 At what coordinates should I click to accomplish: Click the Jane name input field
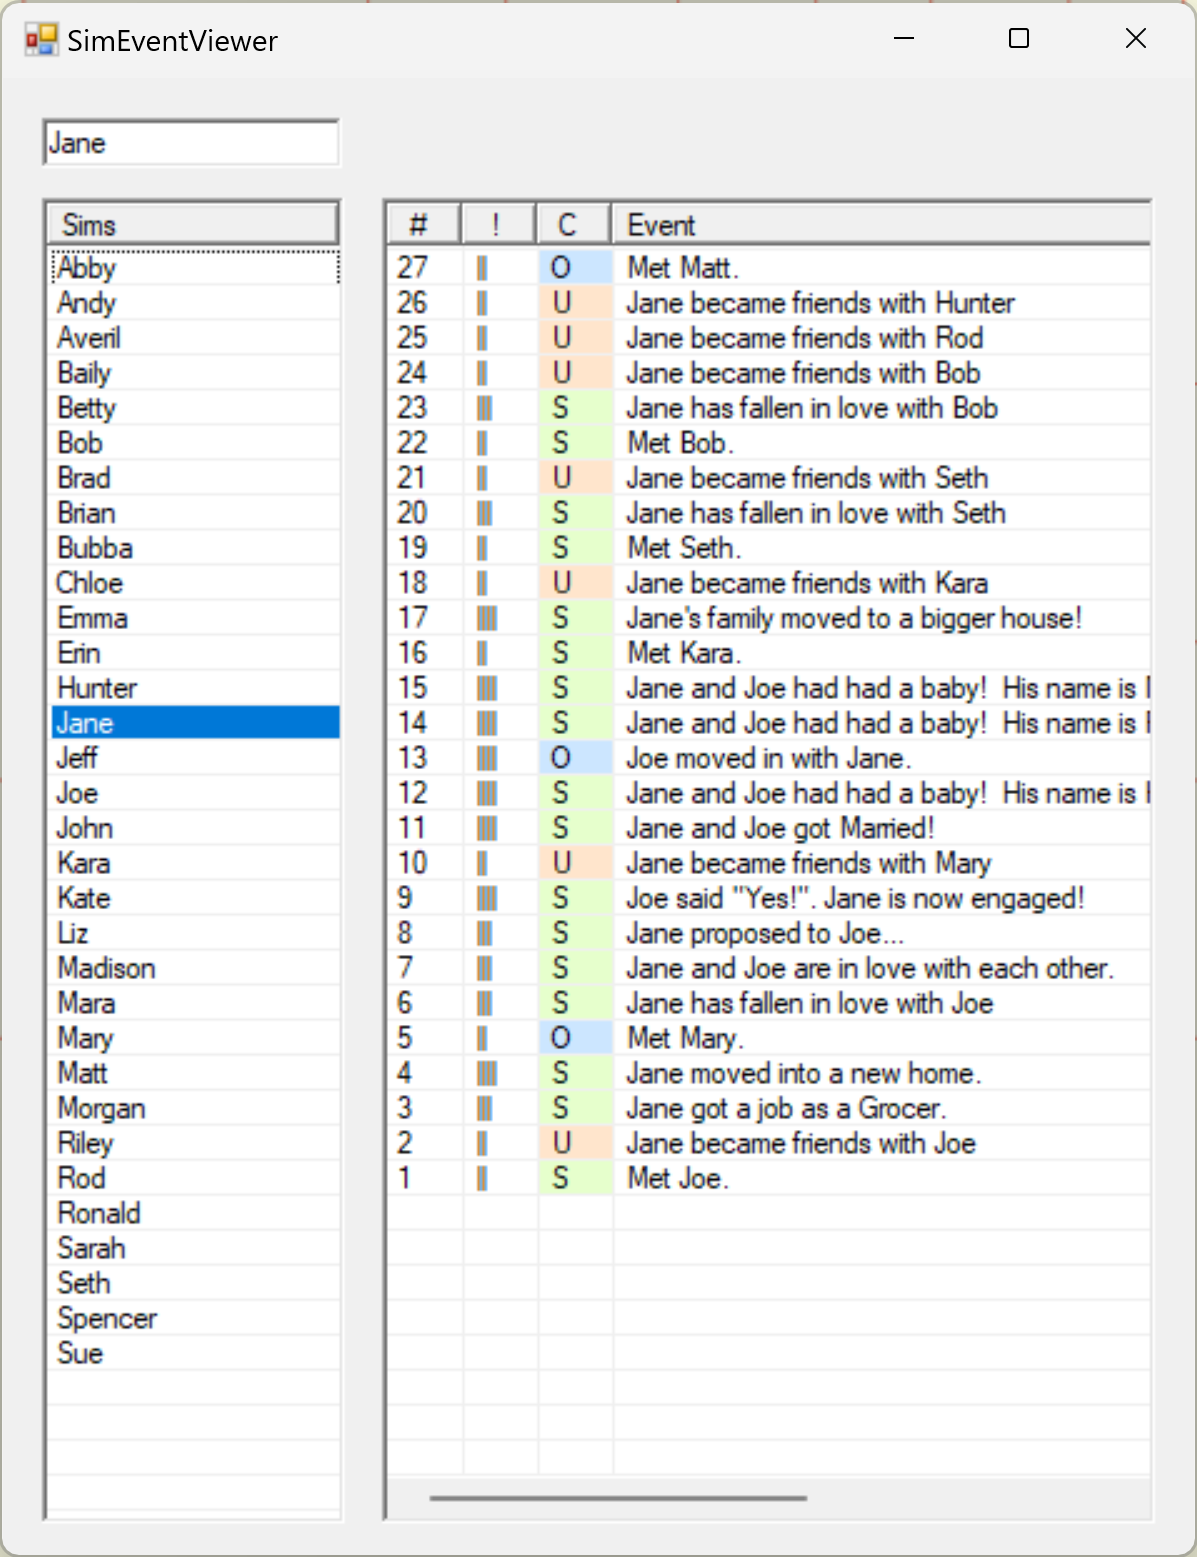(191, 143)
